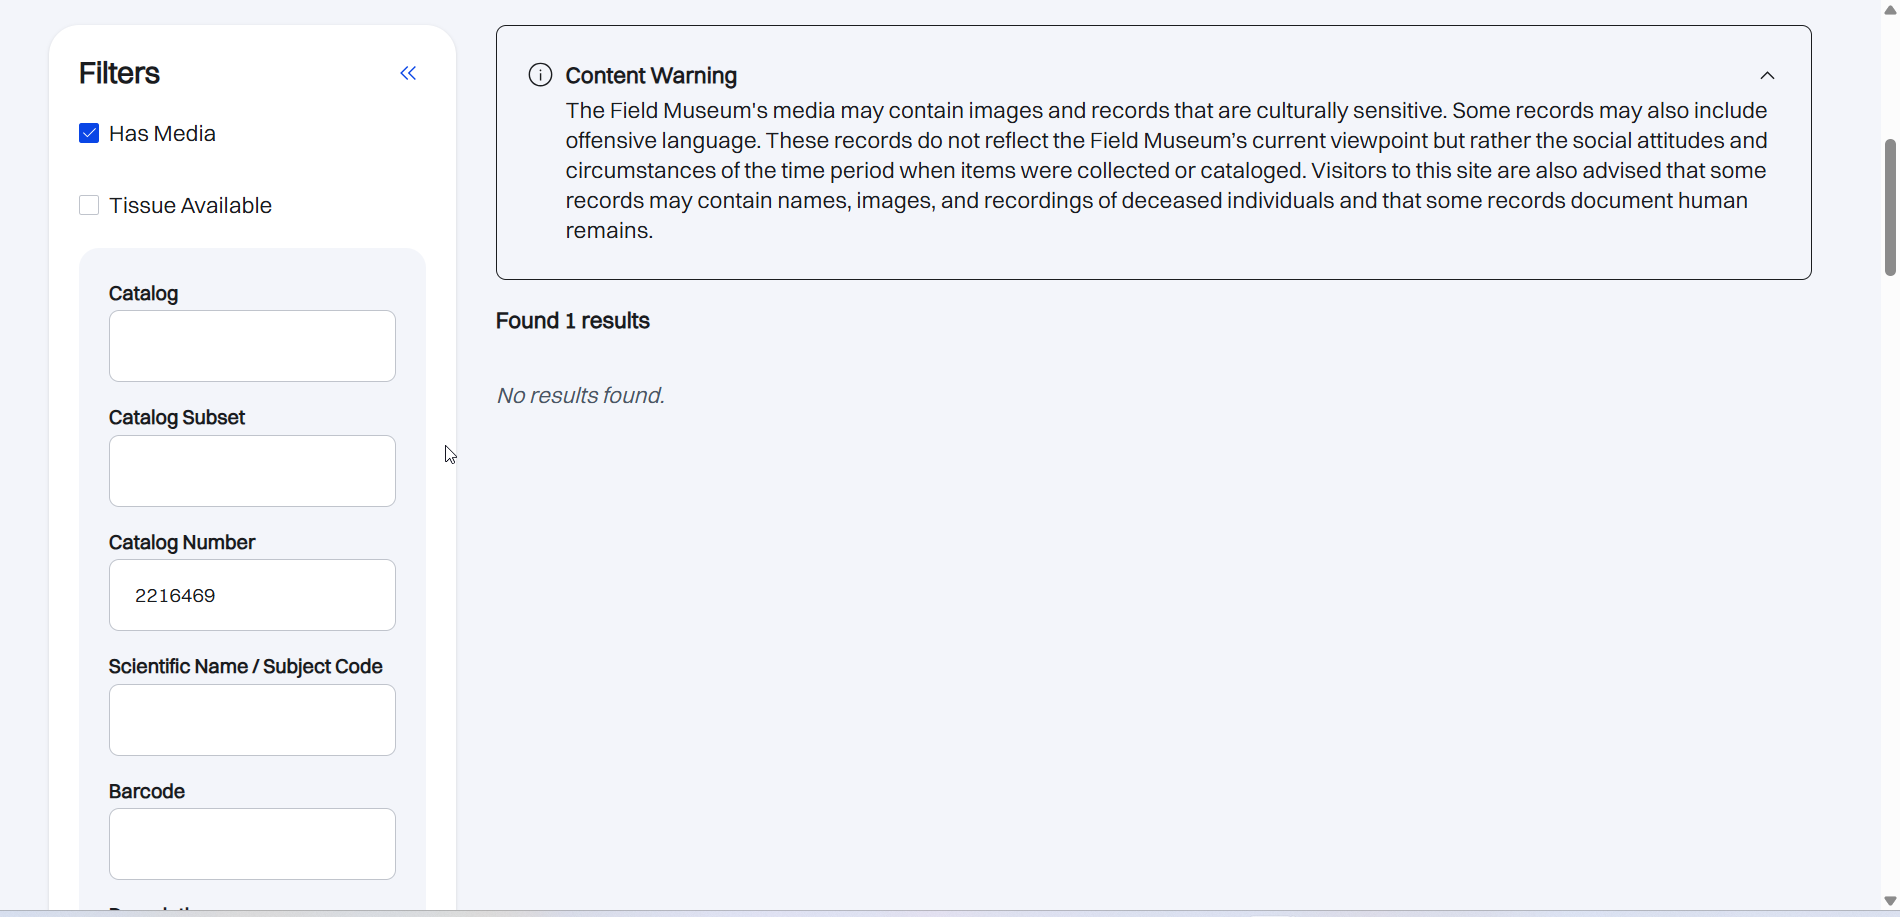This screenshot has width=1900, height=917.
Task: Click the No results found message
Action: coord(580,396)
